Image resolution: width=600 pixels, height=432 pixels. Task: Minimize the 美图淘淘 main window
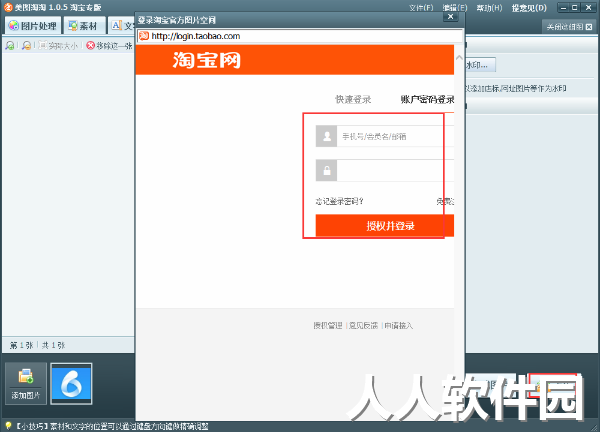563,7
